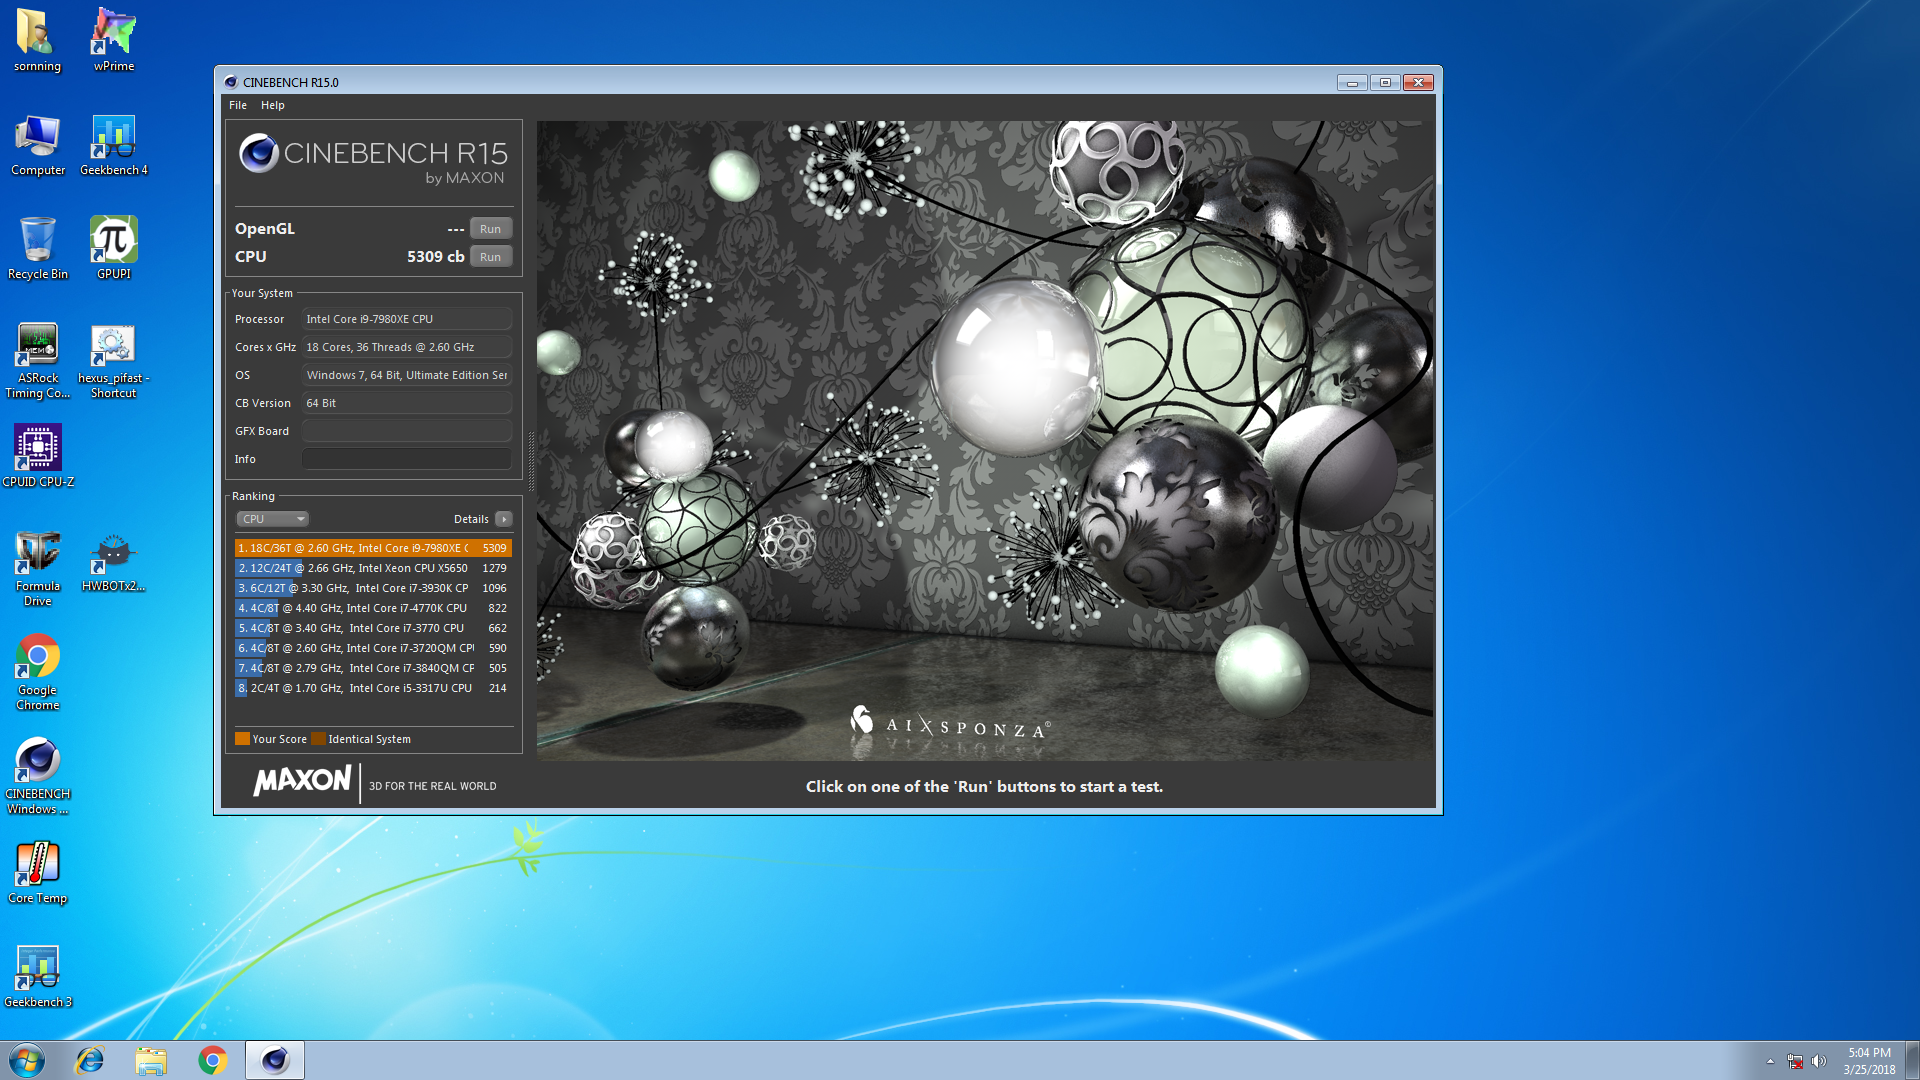
Task: Click the Cinebench title bar logo icon
Action: point(231,82)
